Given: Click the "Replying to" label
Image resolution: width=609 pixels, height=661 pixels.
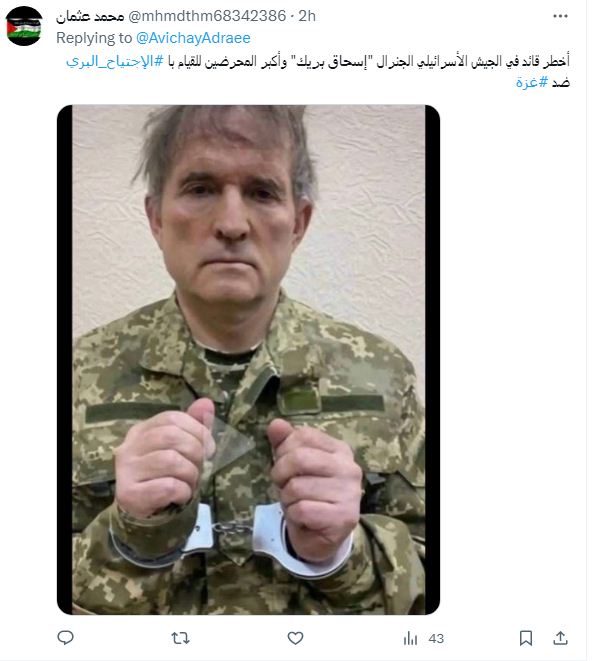Looking at the screenshot, I should tap(94, 38).
